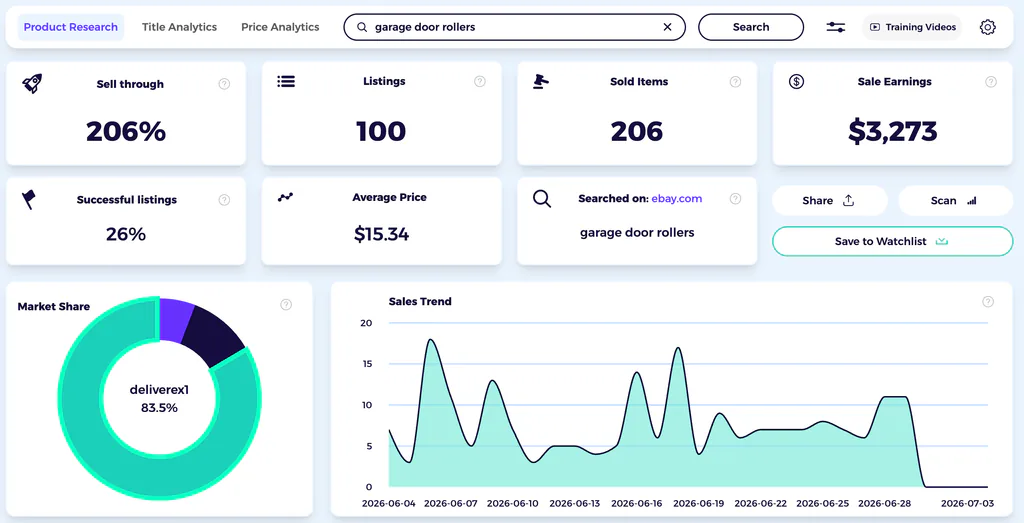The width and height of the screenshot is (1024, 523).
Task: Click the dollar icon on Sale Earnings card
Action: click(796, 82)
